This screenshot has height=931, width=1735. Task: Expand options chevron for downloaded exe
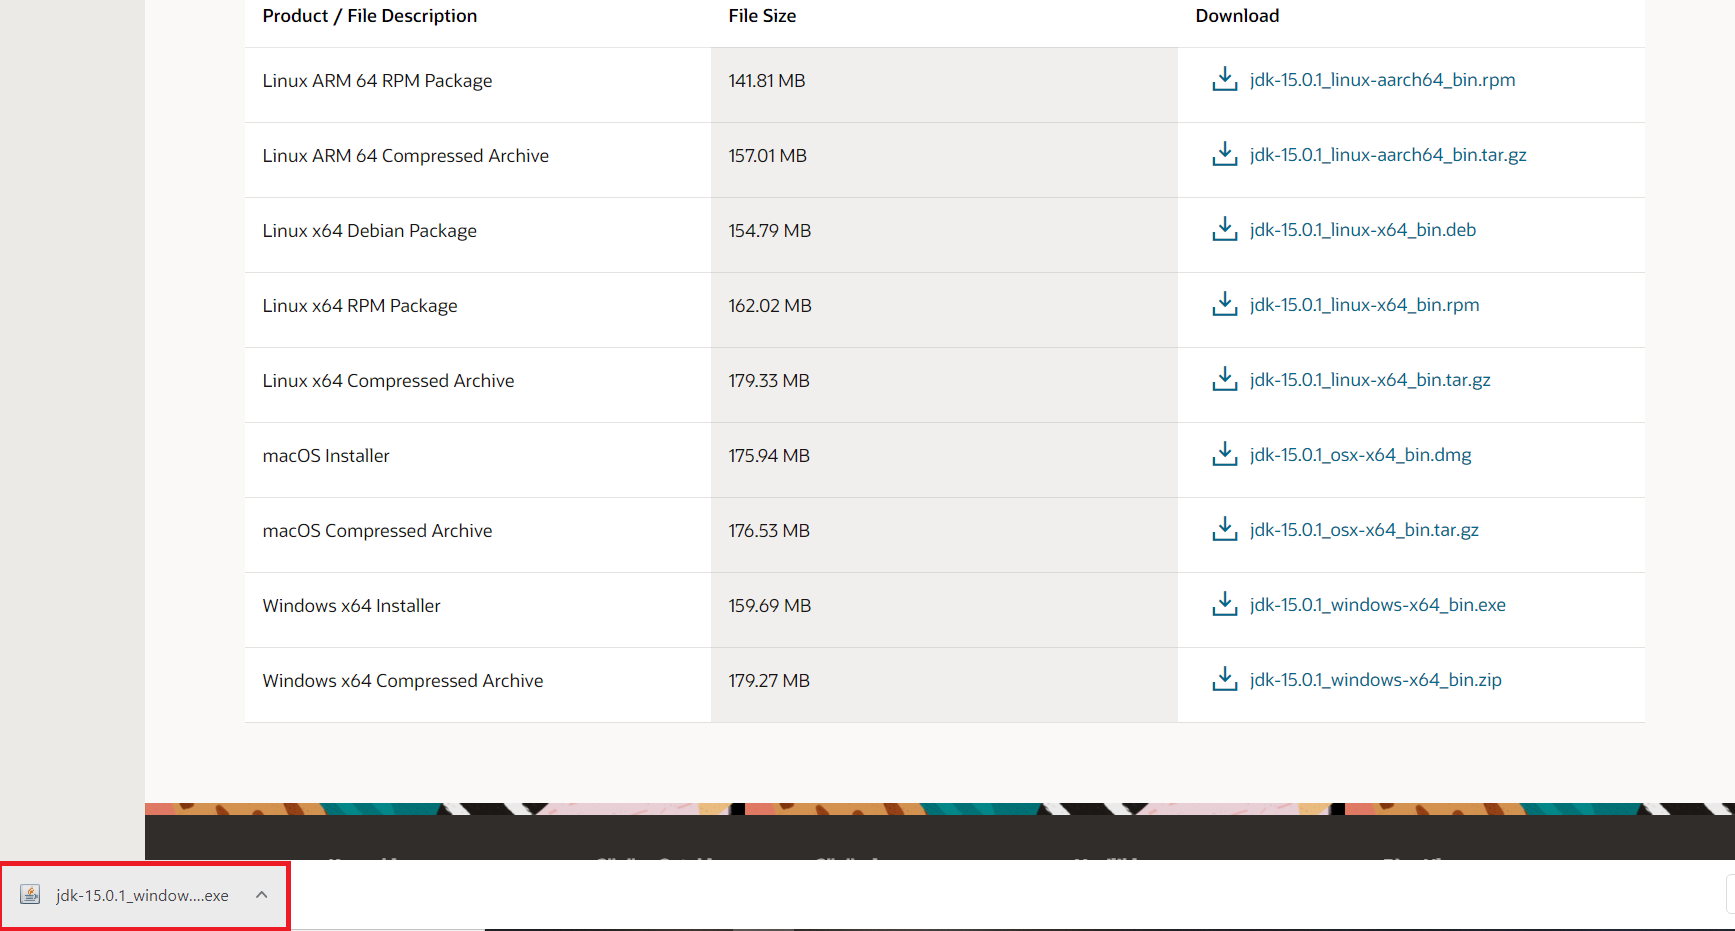coord(261,895)
